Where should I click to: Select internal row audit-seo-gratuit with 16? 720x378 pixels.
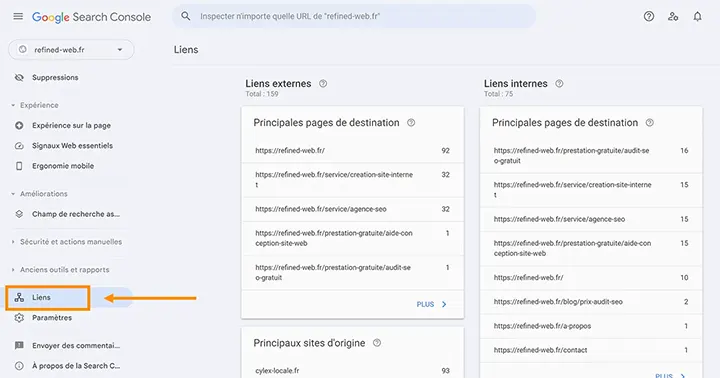(591, 156)
